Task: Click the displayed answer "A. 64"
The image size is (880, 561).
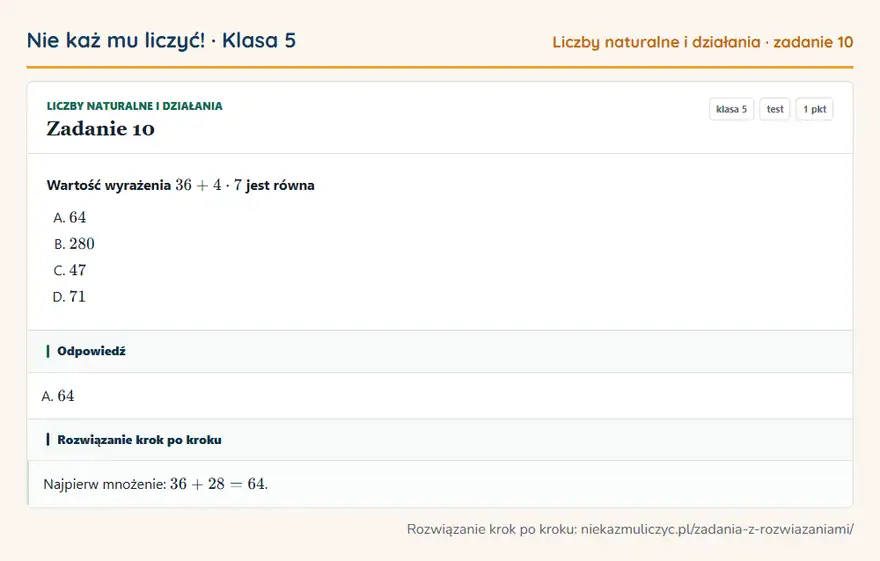Action: click(x=58, y=396)
